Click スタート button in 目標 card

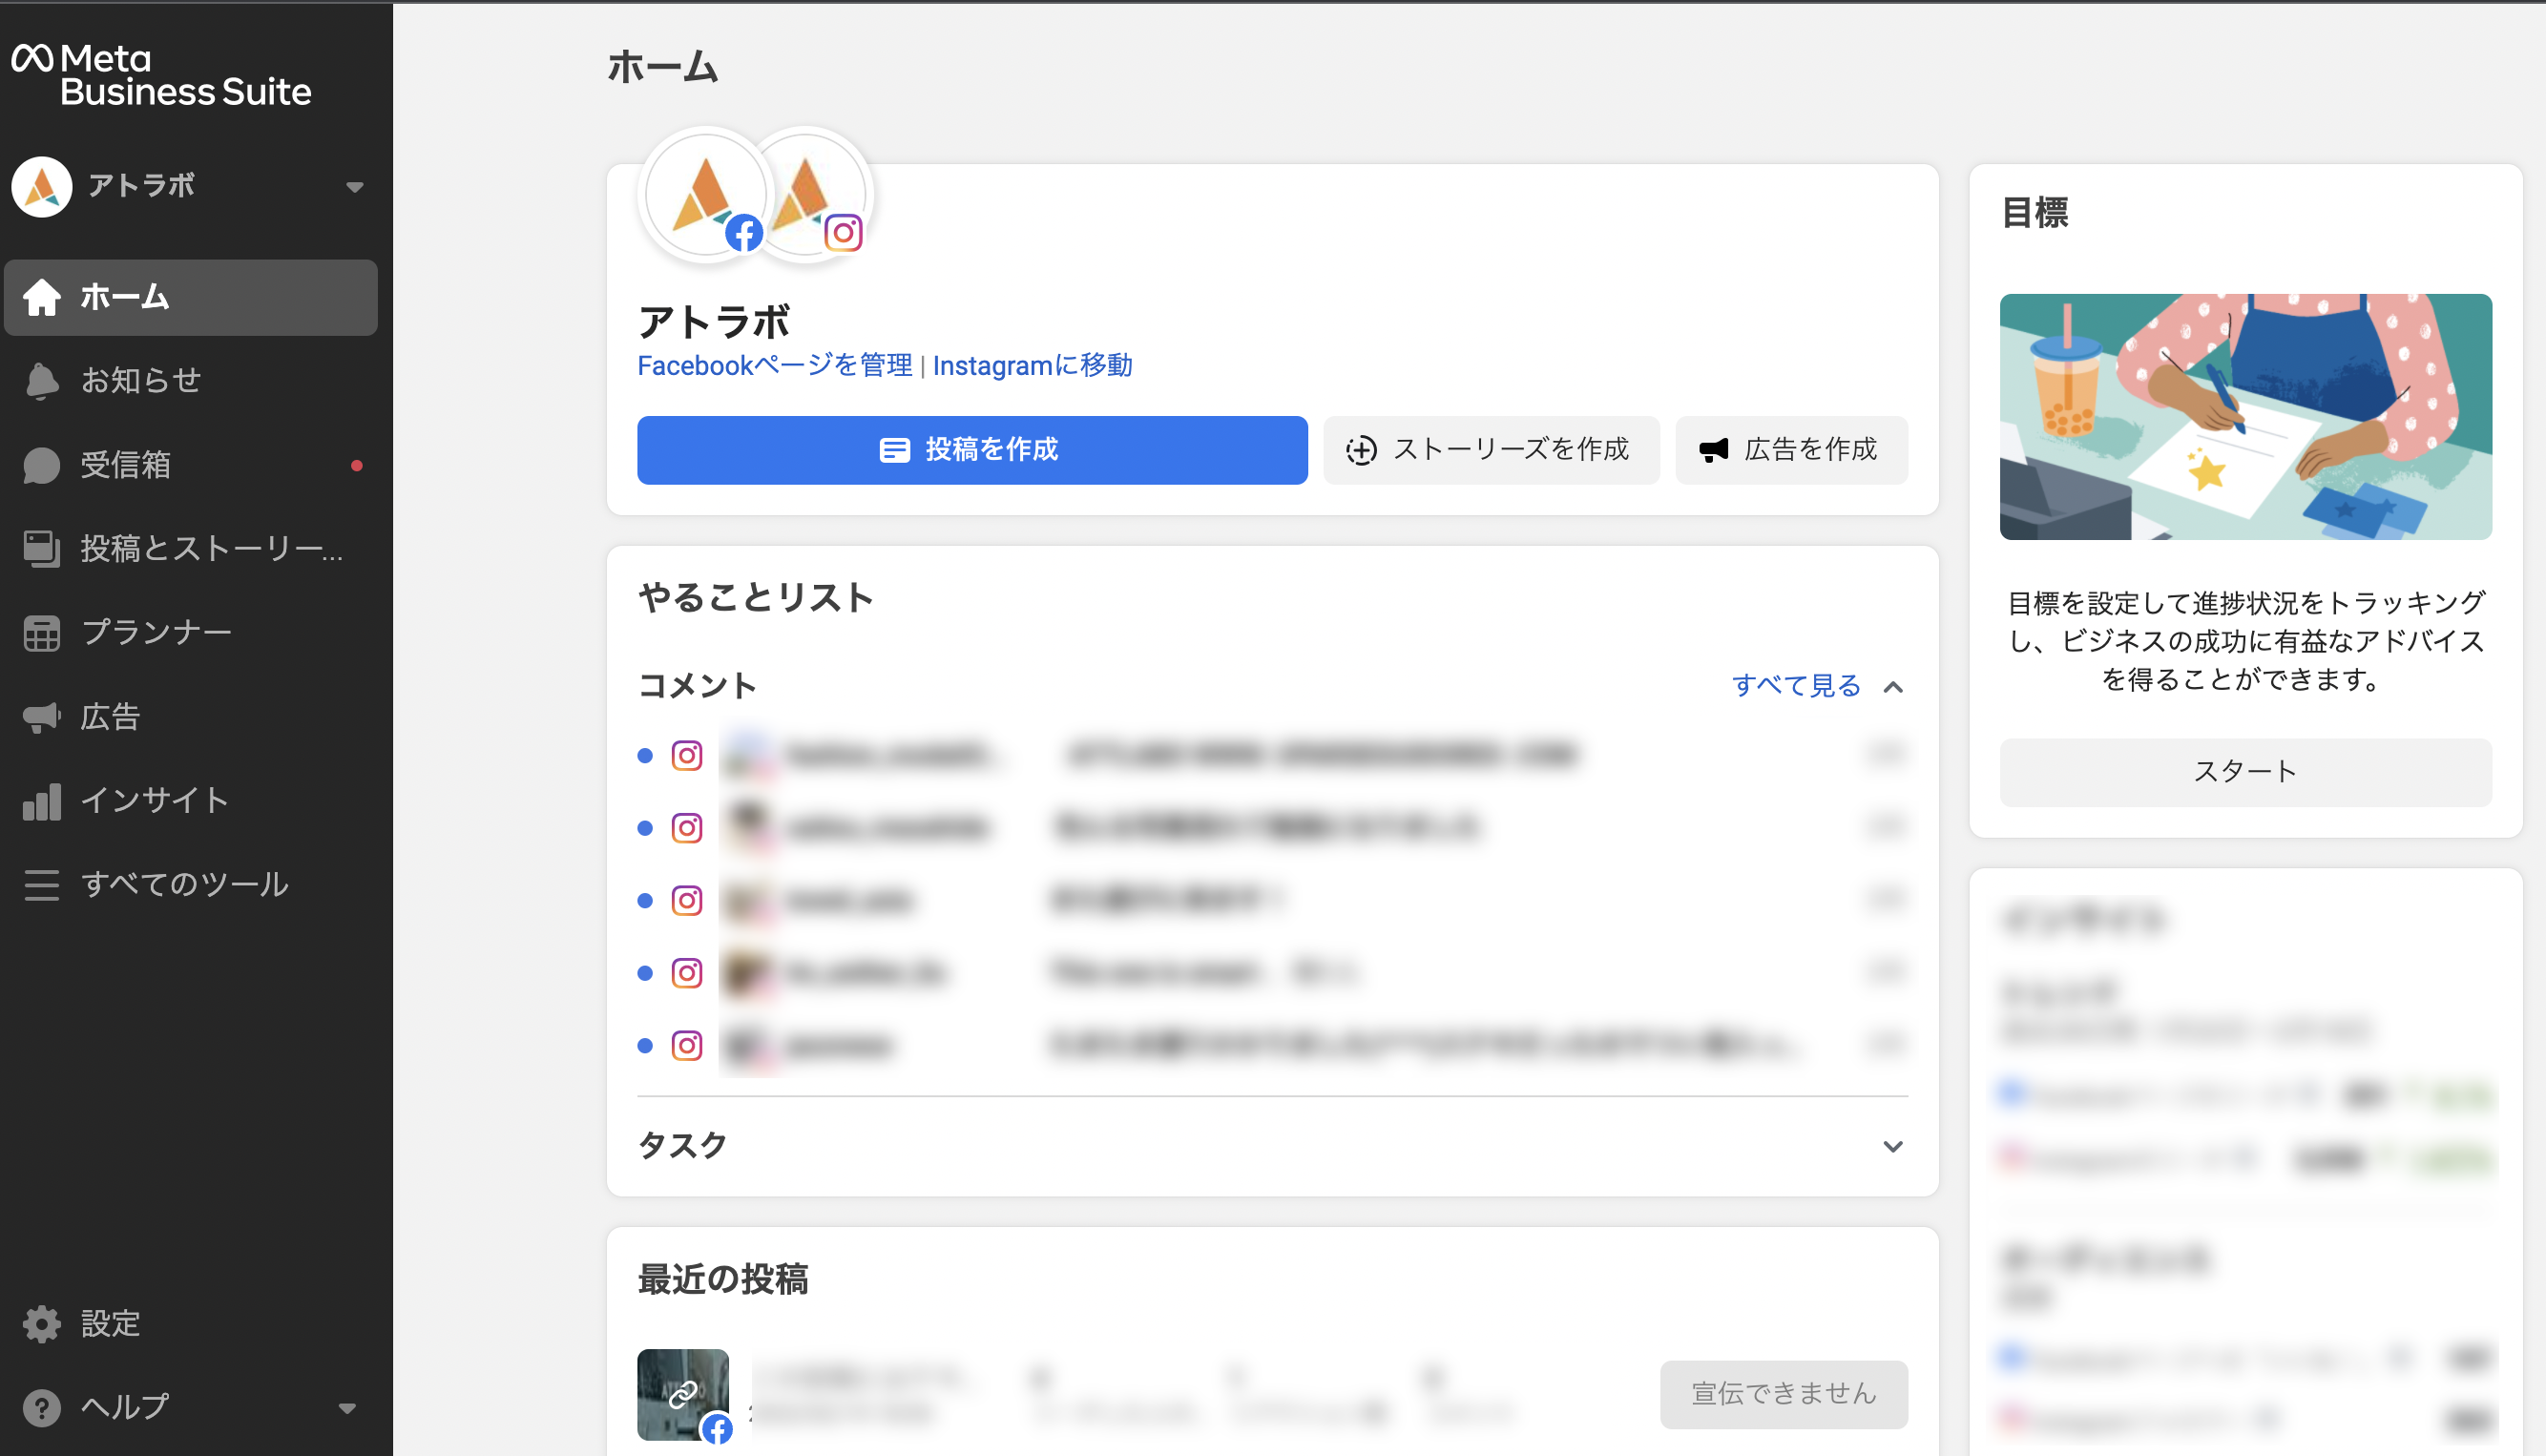tap(2245, 772)
